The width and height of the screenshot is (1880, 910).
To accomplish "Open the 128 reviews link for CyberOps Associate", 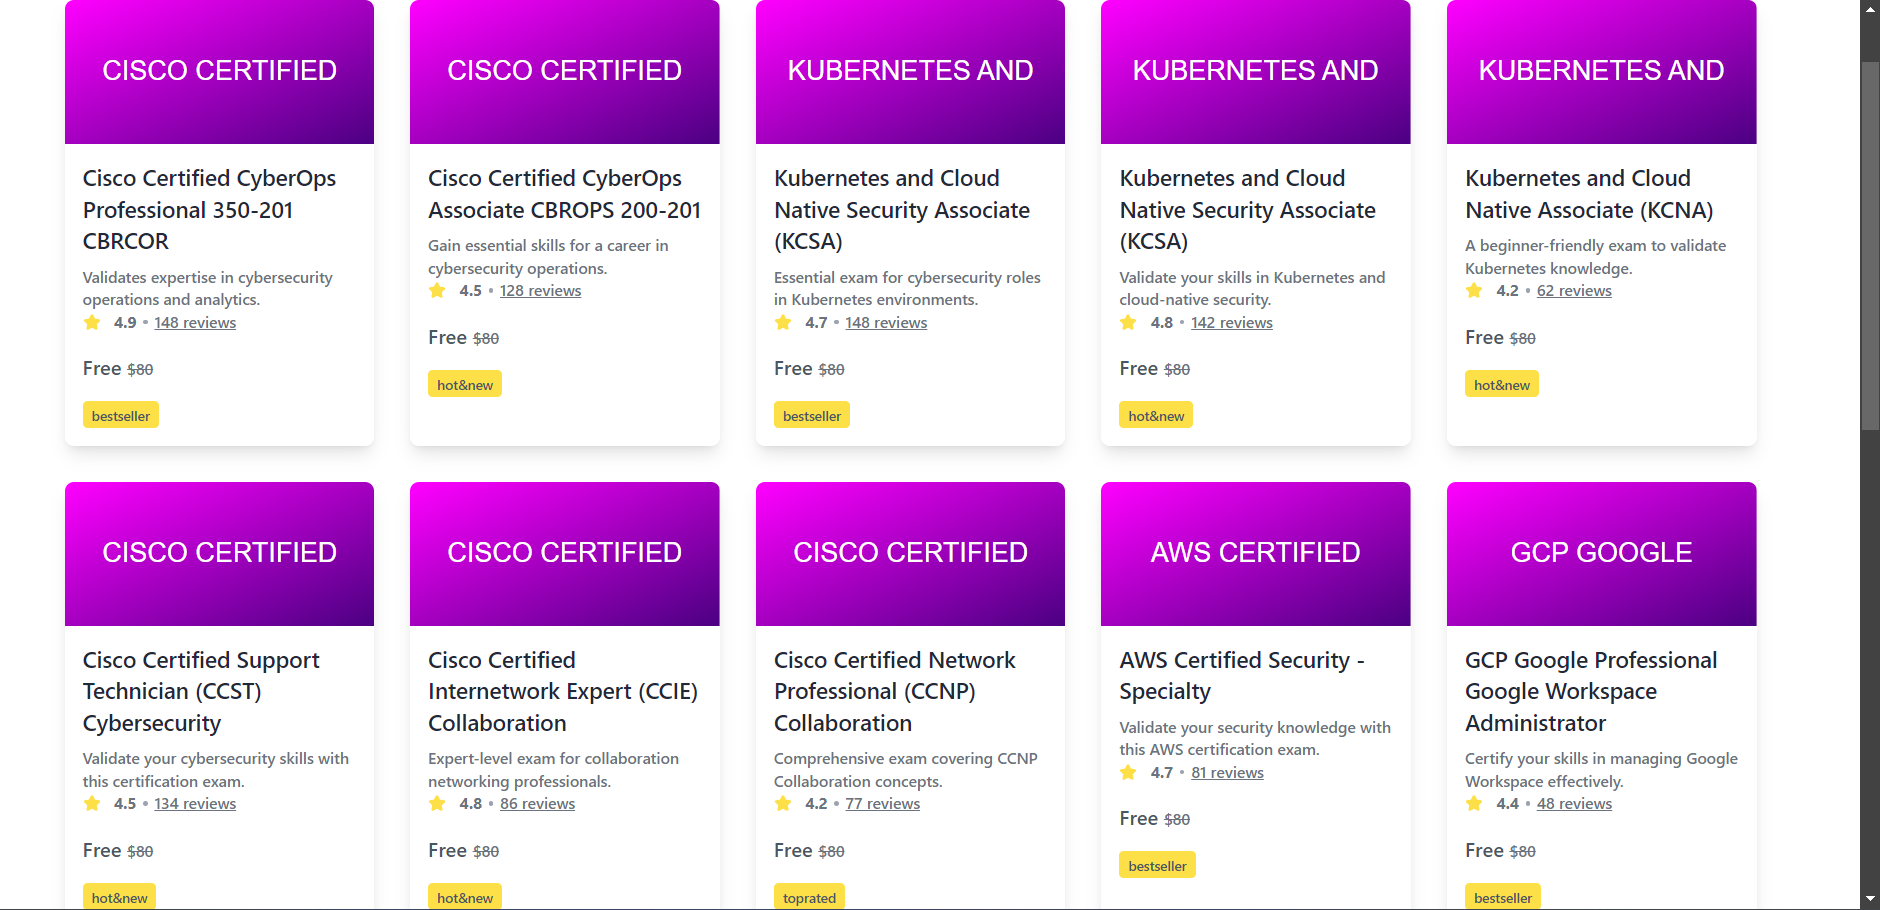I will (x=540, y=290).
